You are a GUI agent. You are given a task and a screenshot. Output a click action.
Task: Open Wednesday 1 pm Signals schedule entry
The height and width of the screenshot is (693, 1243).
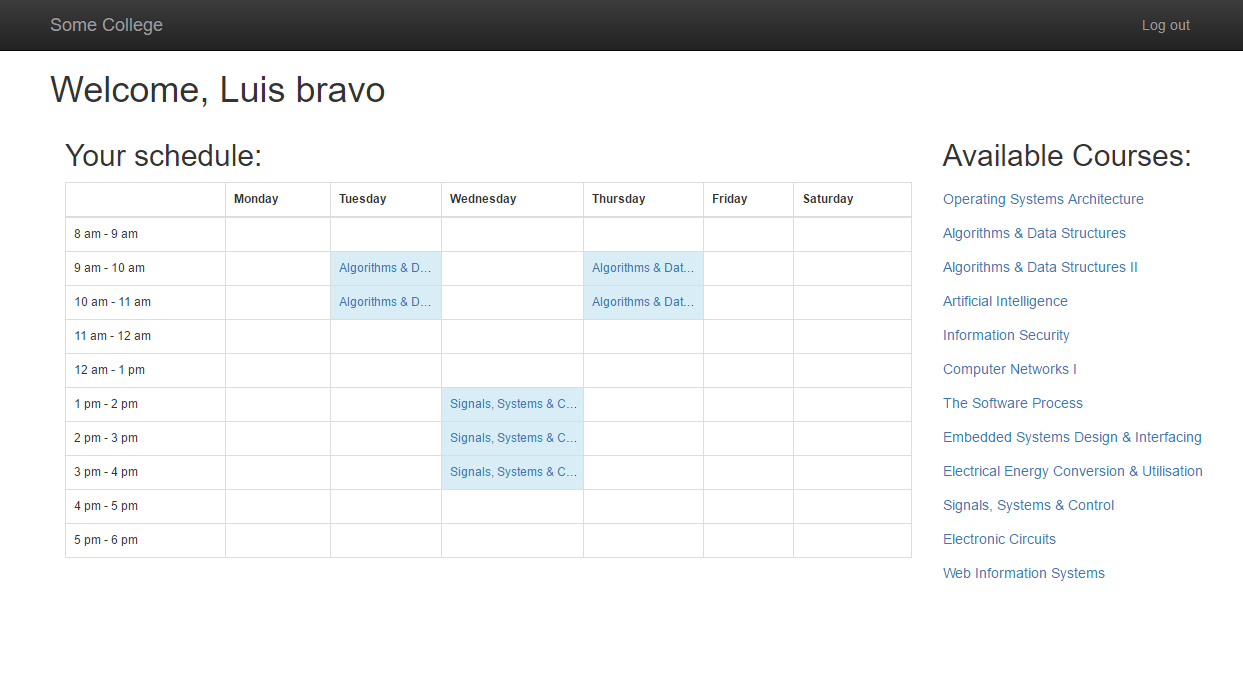coord(512,404)
